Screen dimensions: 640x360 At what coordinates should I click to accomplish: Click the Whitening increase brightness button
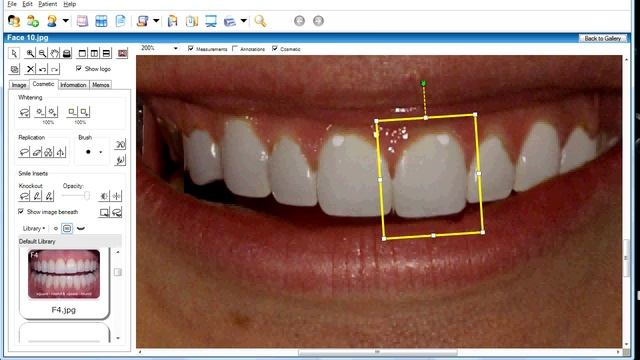point(53,112)
